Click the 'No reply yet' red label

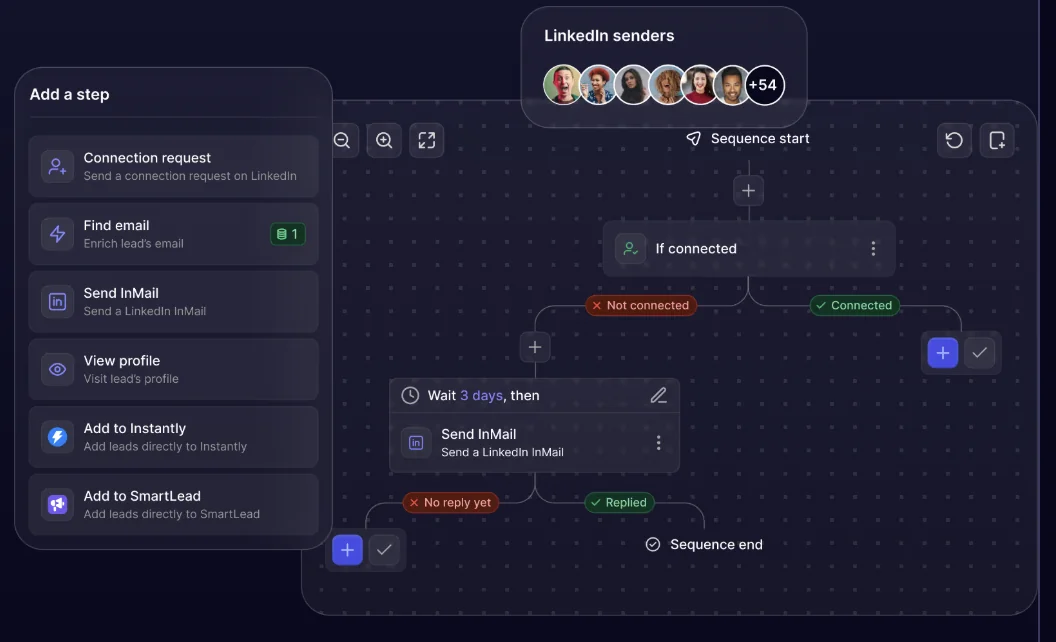451,503
